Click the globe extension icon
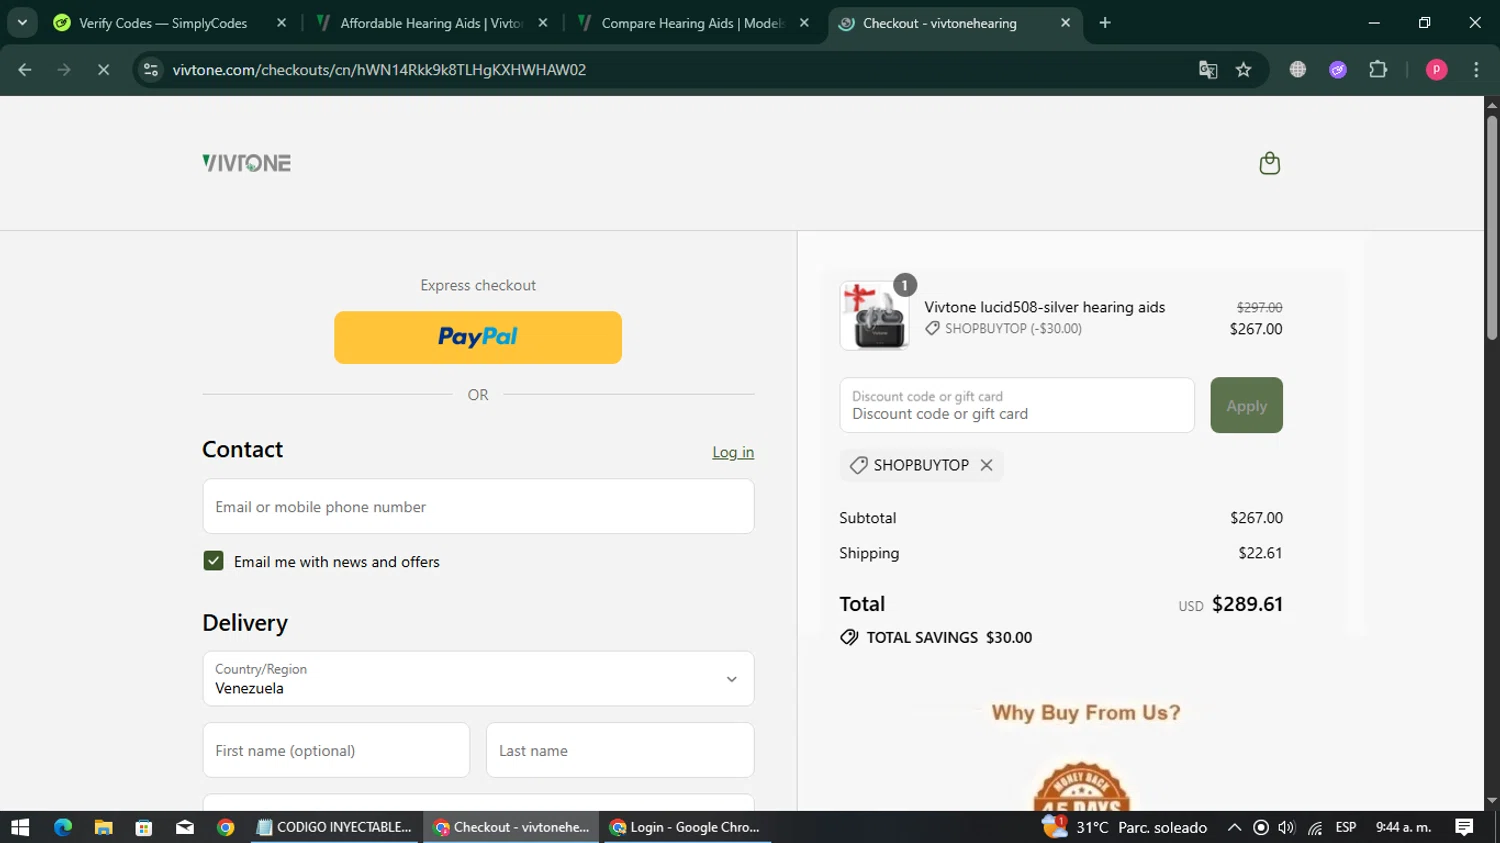Image resolution: width=1500 pixels, height=843 pixels. (x=1298, y=70)
